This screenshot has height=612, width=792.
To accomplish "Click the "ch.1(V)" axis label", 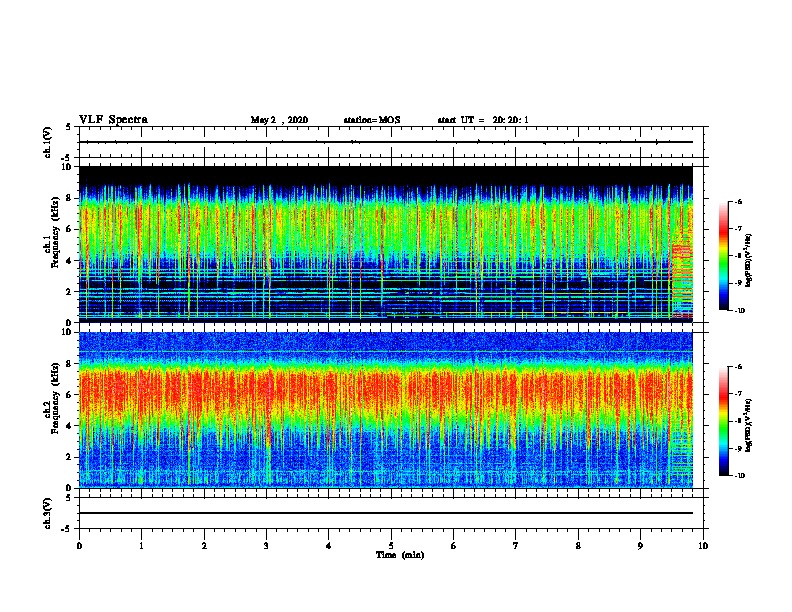I will pos(47,142).
